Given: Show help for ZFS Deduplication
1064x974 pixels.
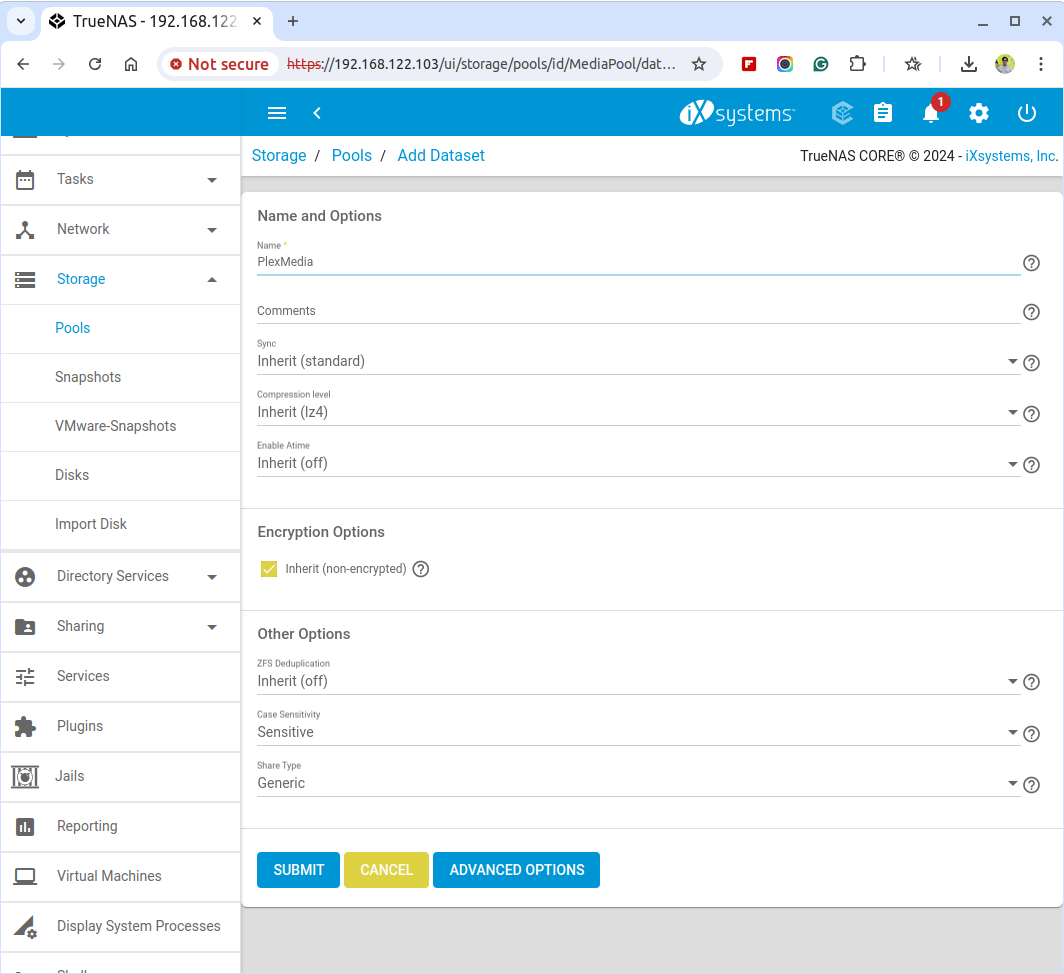Looking at the screenshot, I should (1031, 682).
